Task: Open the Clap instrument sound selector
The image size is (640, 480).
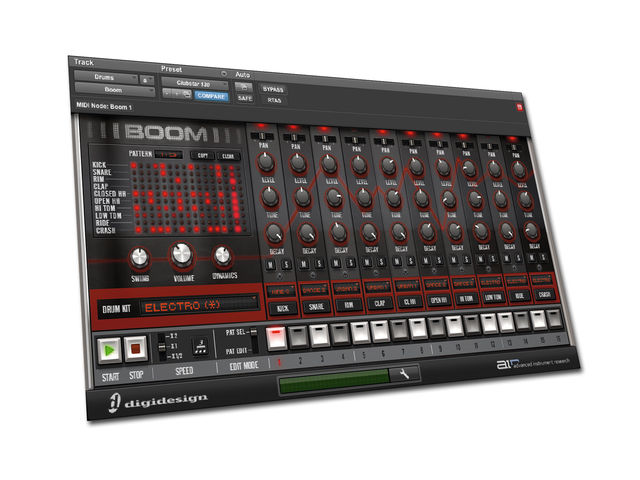Action: [x=376, y=287]
